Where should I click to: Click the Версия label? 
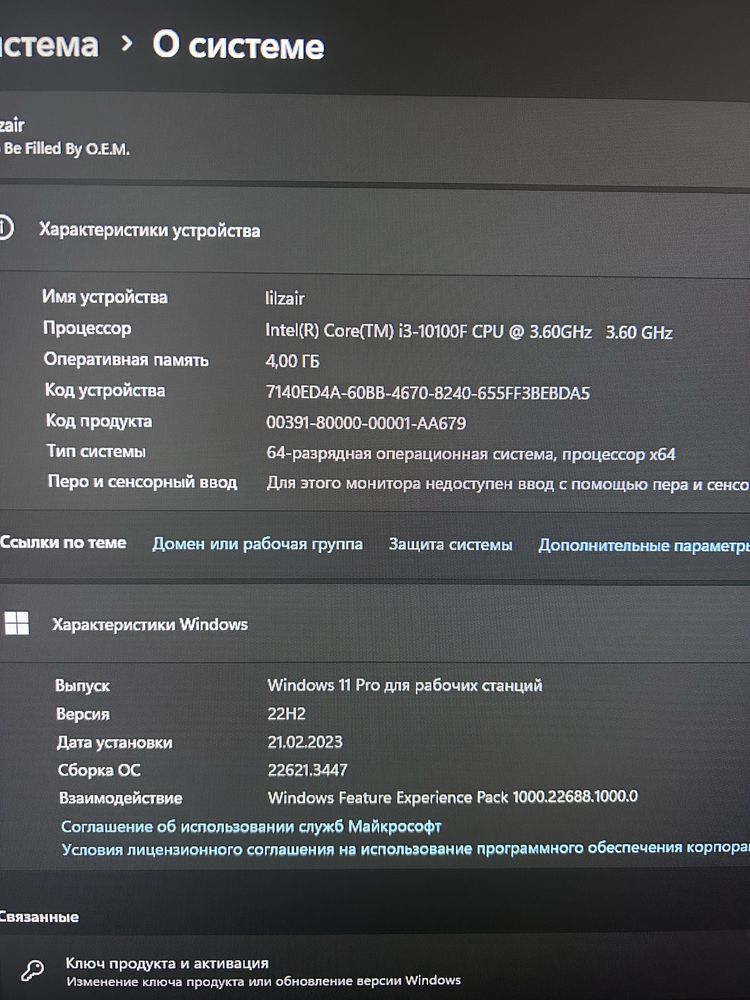(x=83, y=714)
